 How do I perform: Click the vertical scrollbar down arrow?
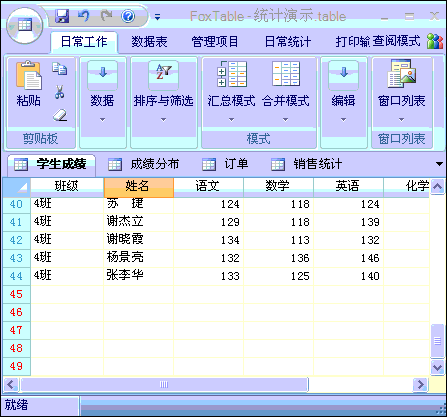(x=437, y=367)
